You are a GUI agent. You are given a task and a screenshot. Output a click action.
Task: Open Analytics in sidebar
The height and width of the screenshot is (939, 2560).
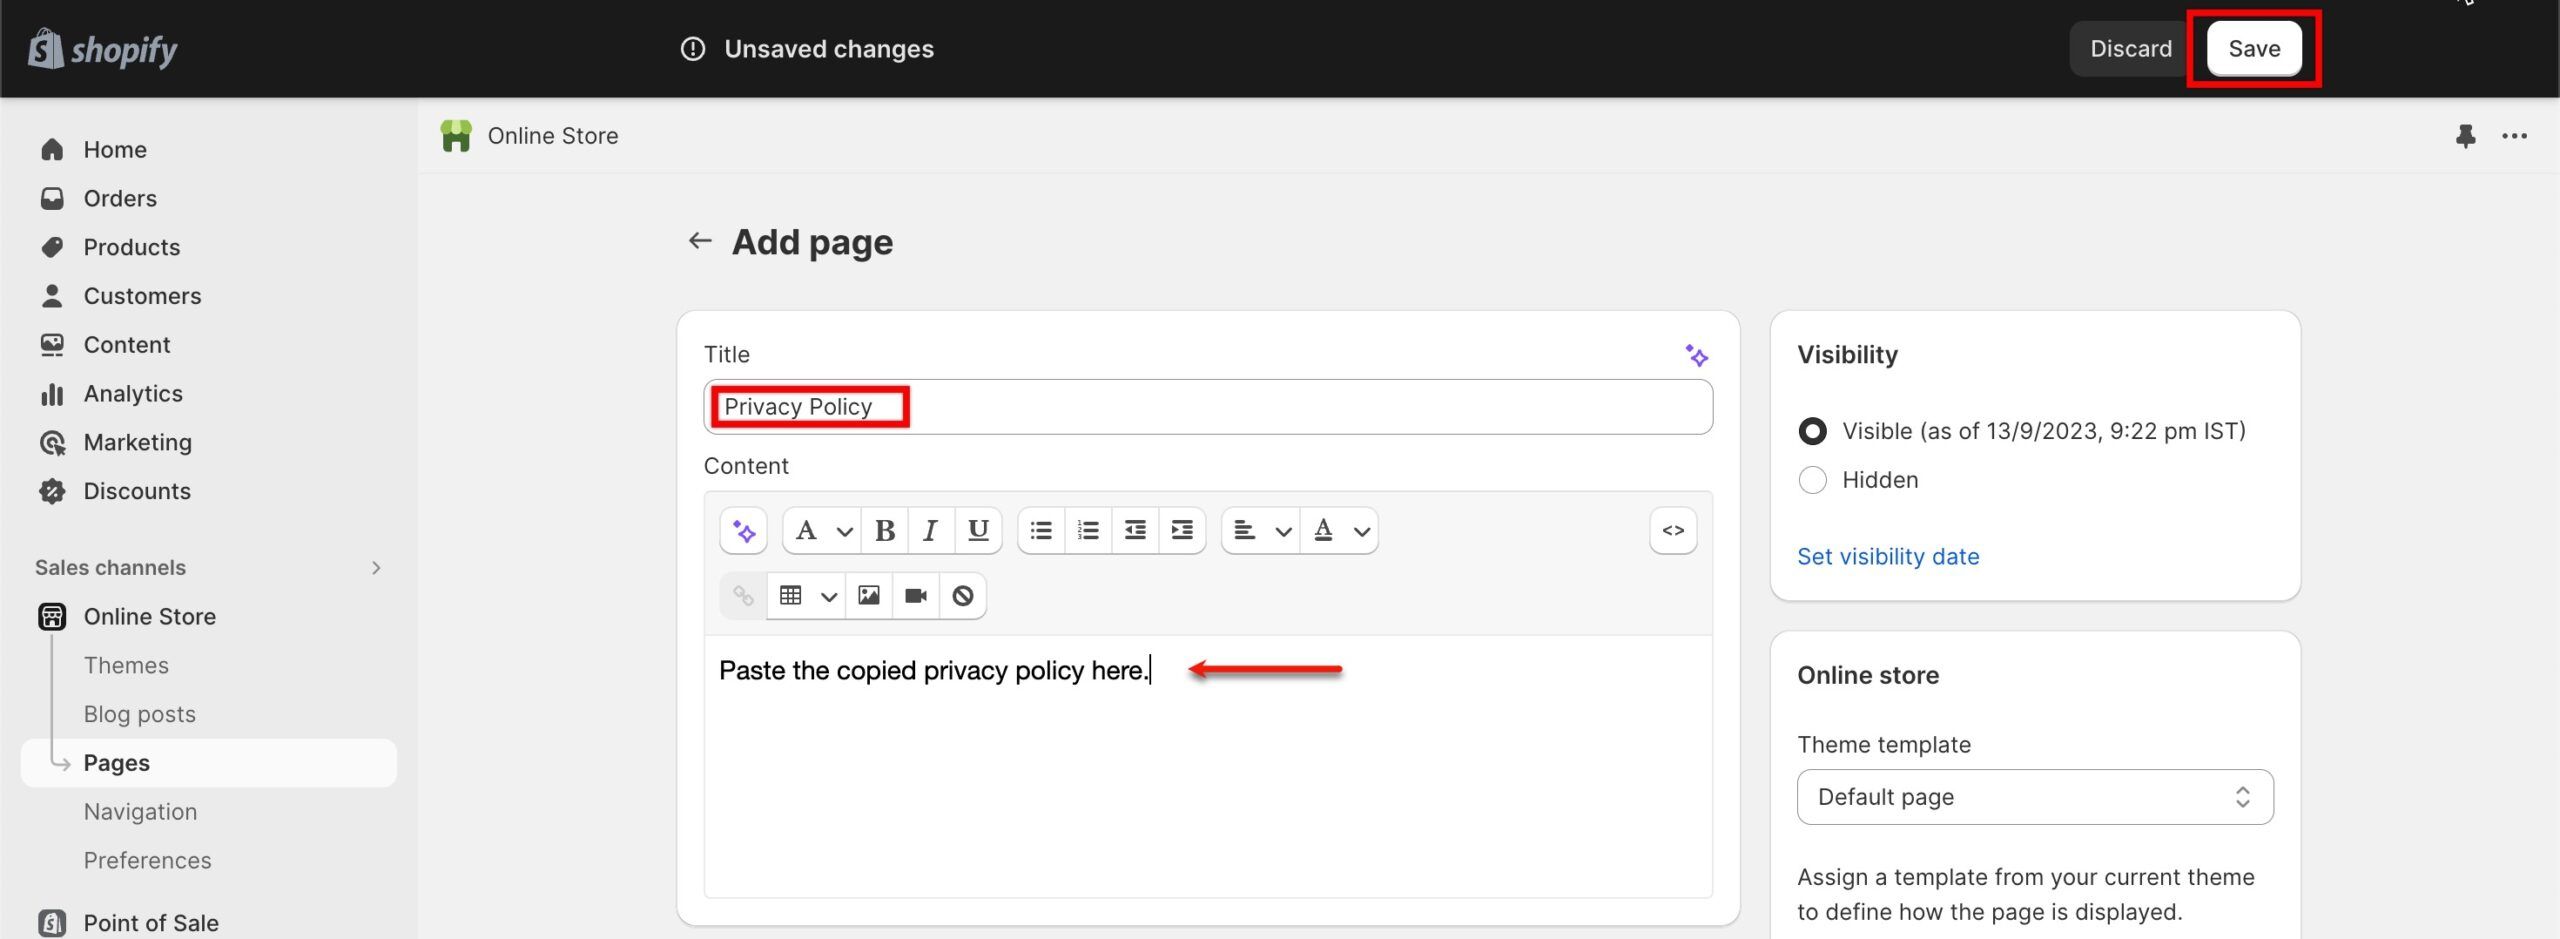133,394
